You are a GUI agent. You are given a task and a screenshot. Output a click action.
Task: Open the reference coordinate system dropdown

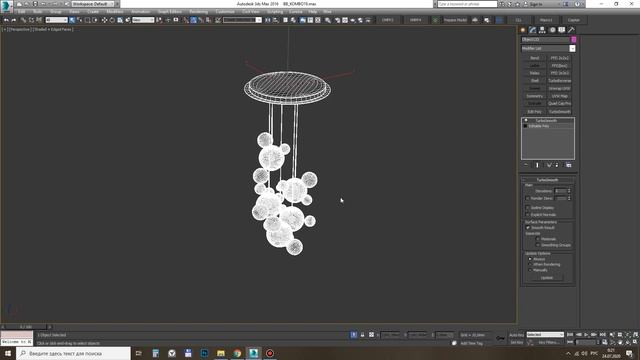coord(143,20)
